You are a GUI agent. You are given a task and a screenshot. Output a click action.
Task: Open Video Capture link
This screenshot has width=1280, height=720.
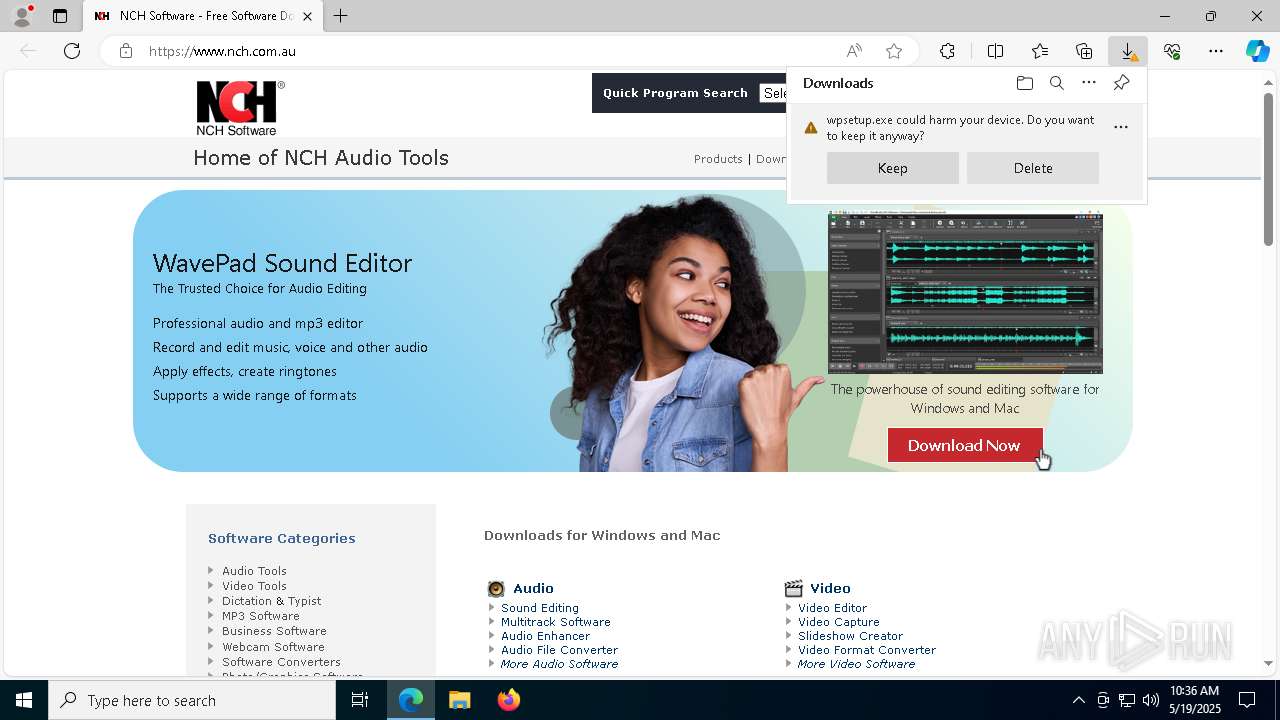839,622
